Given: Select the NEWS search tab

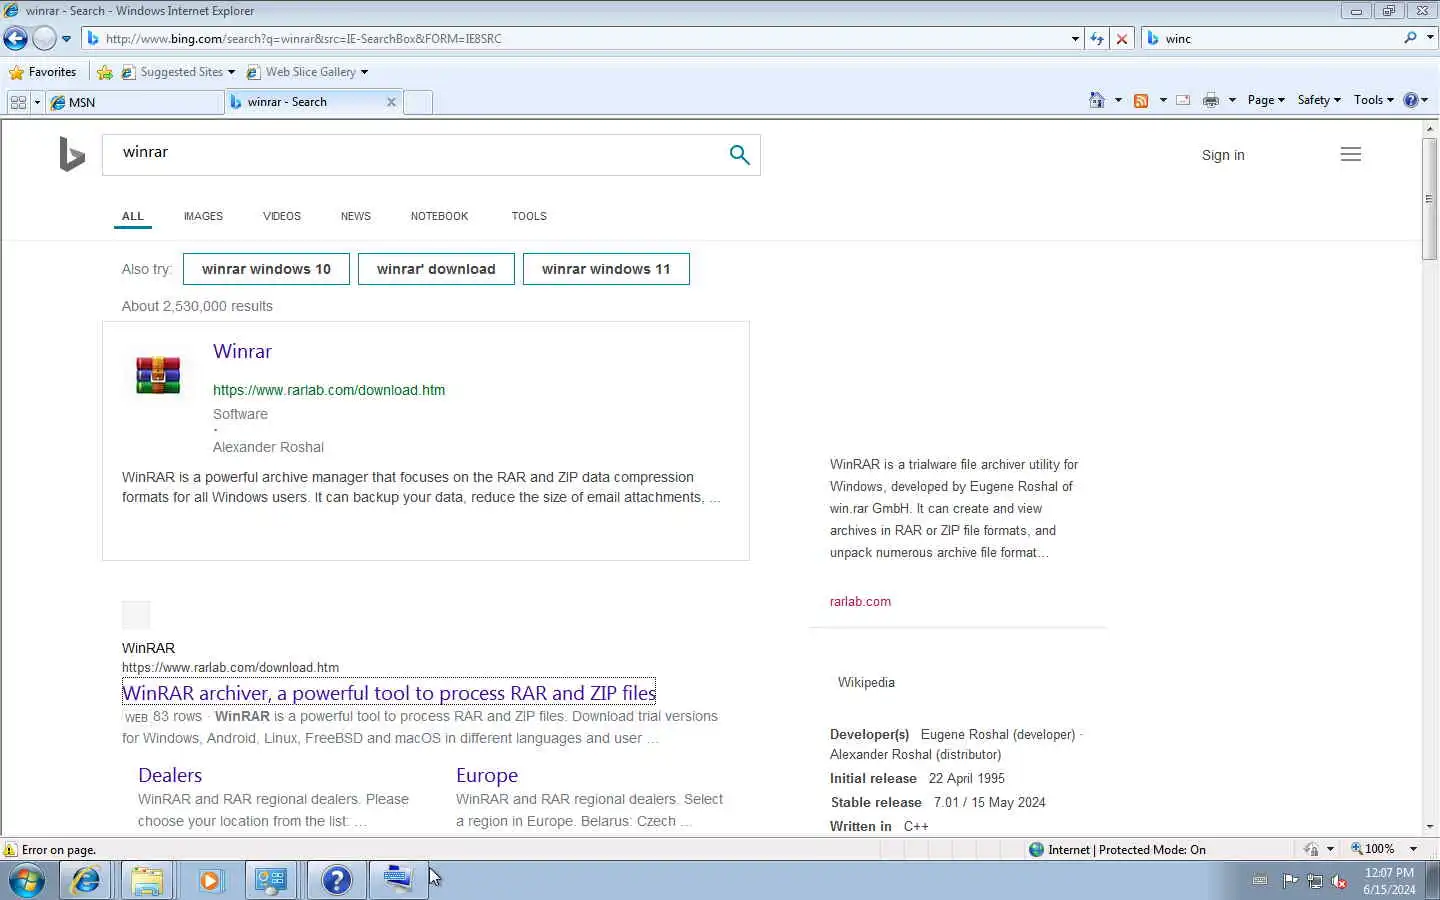Looking at the screenshot, I should click(x=356, y=216).
